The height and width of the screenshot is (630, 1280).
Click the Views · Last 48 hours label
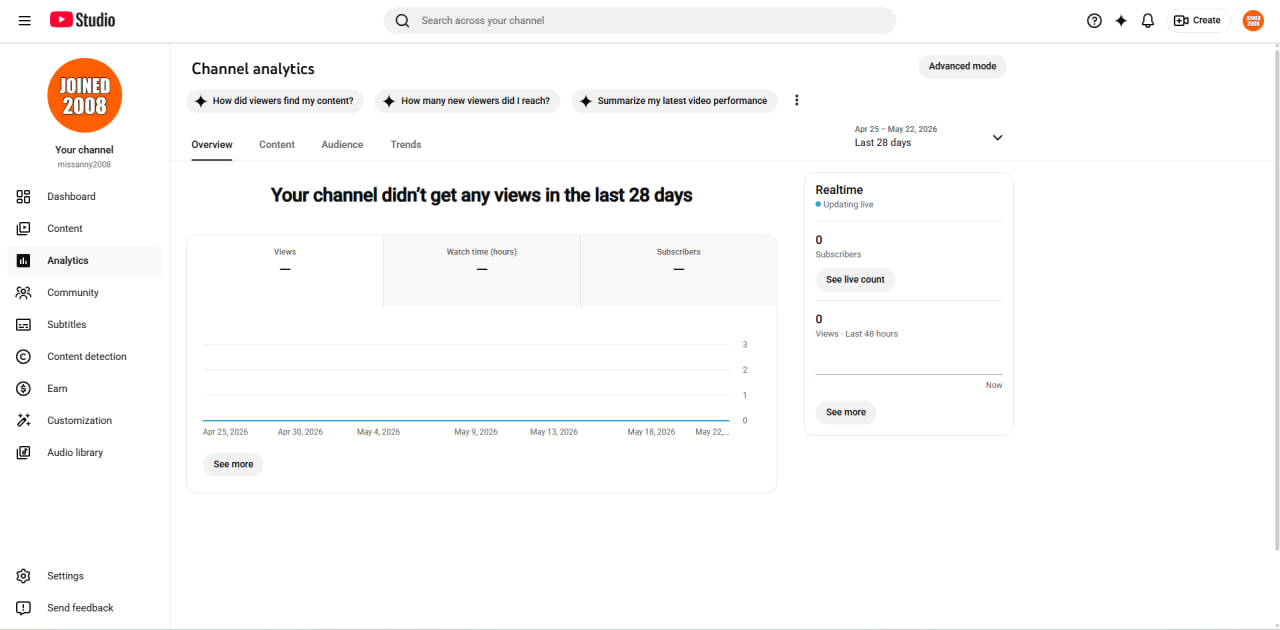(x=857, y=334)
